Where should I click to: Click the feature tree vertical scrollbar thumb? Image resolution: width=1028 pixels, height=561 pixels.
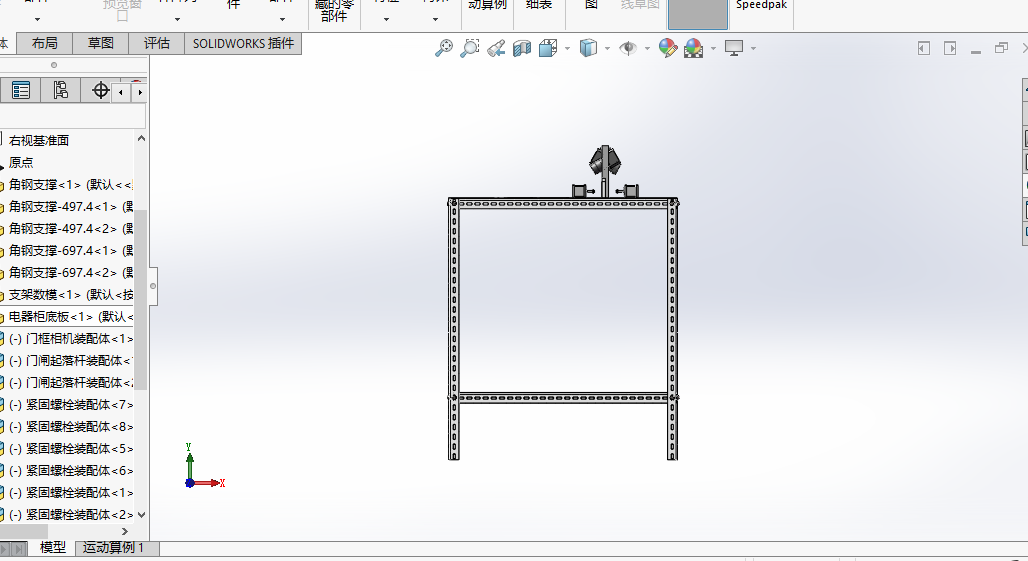(140, 300)
